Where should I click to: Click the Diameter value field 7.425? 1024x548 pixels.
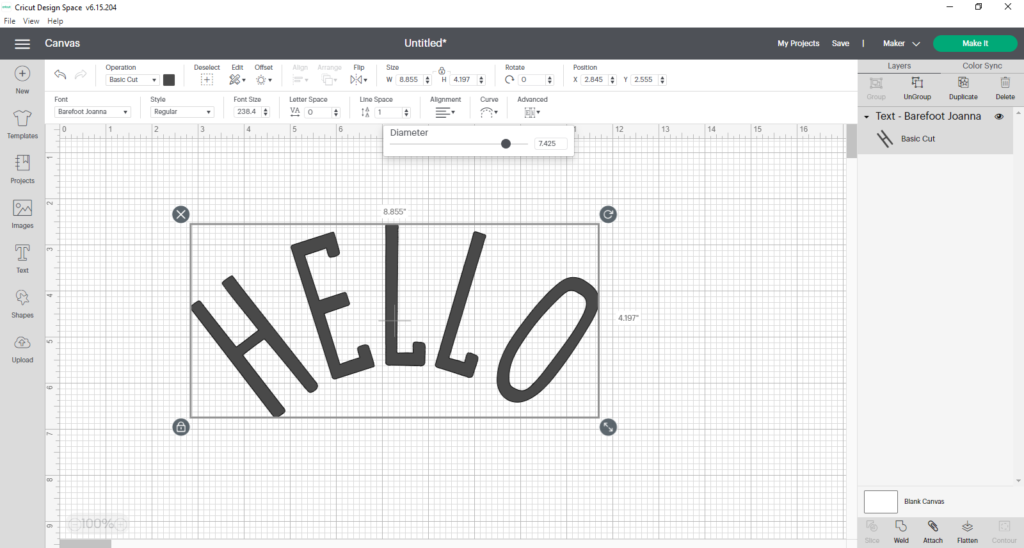[550, 144]
